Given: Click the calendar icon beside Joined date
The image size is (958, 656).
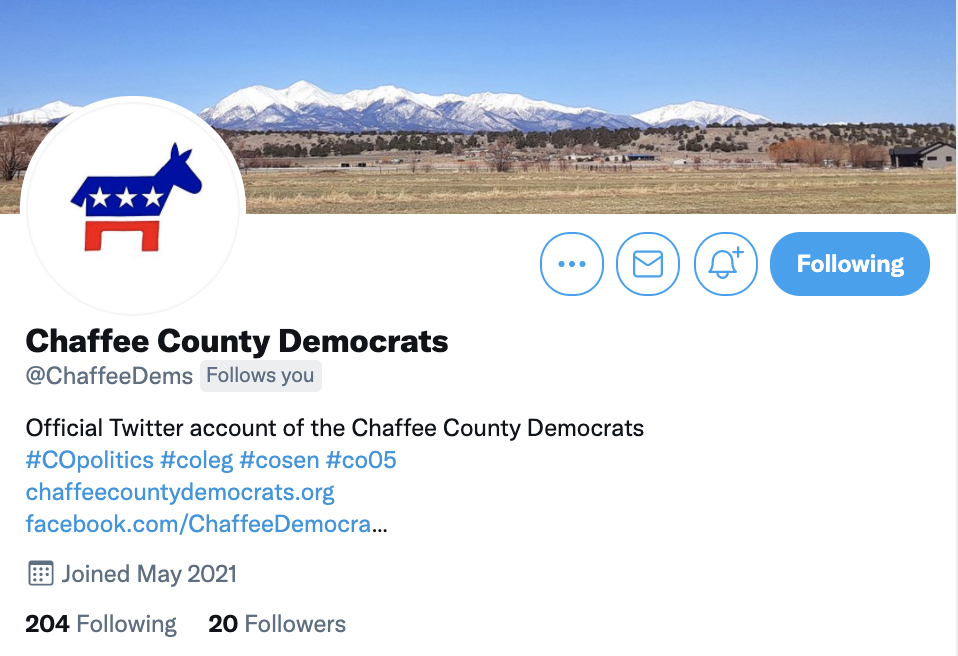Looking at the screenshot, I should pos(41,574).
